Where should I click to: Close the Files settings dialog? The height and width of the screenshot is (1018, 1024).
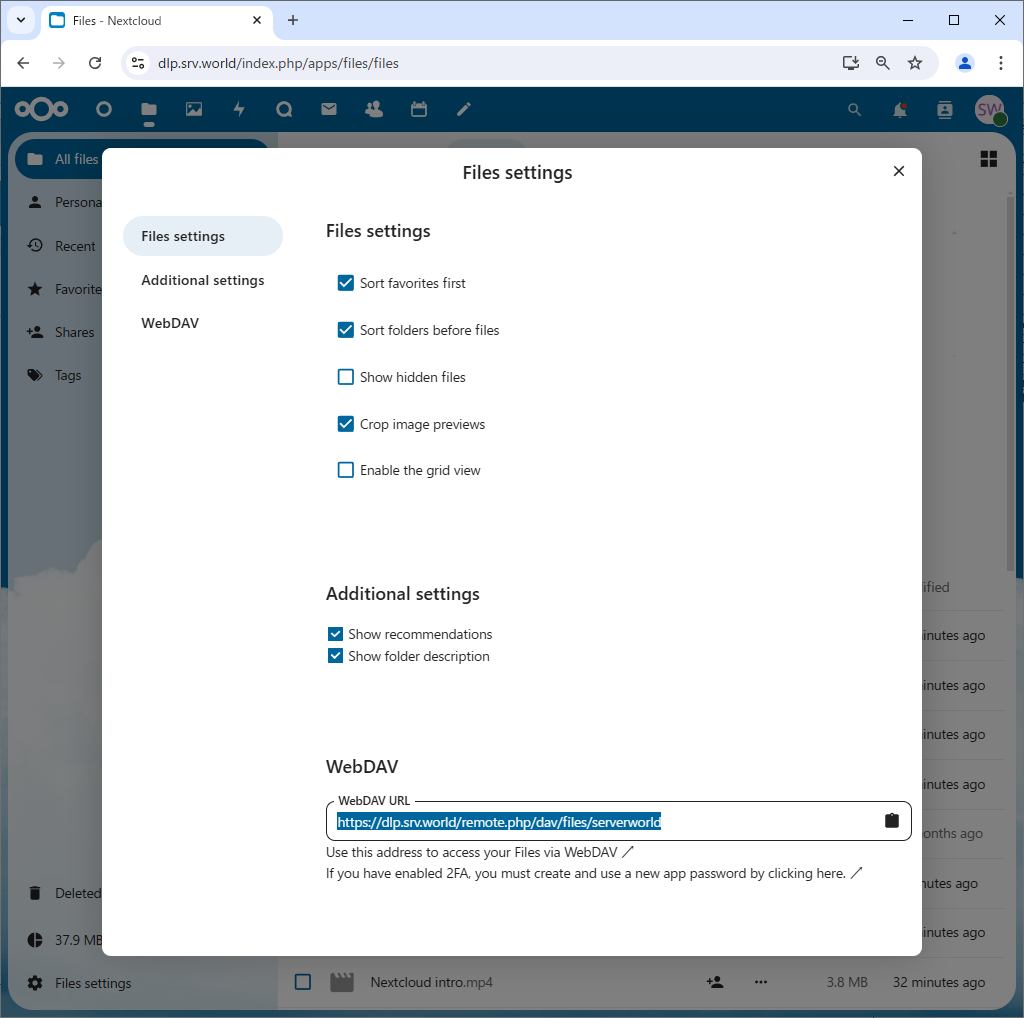point(899,171)
